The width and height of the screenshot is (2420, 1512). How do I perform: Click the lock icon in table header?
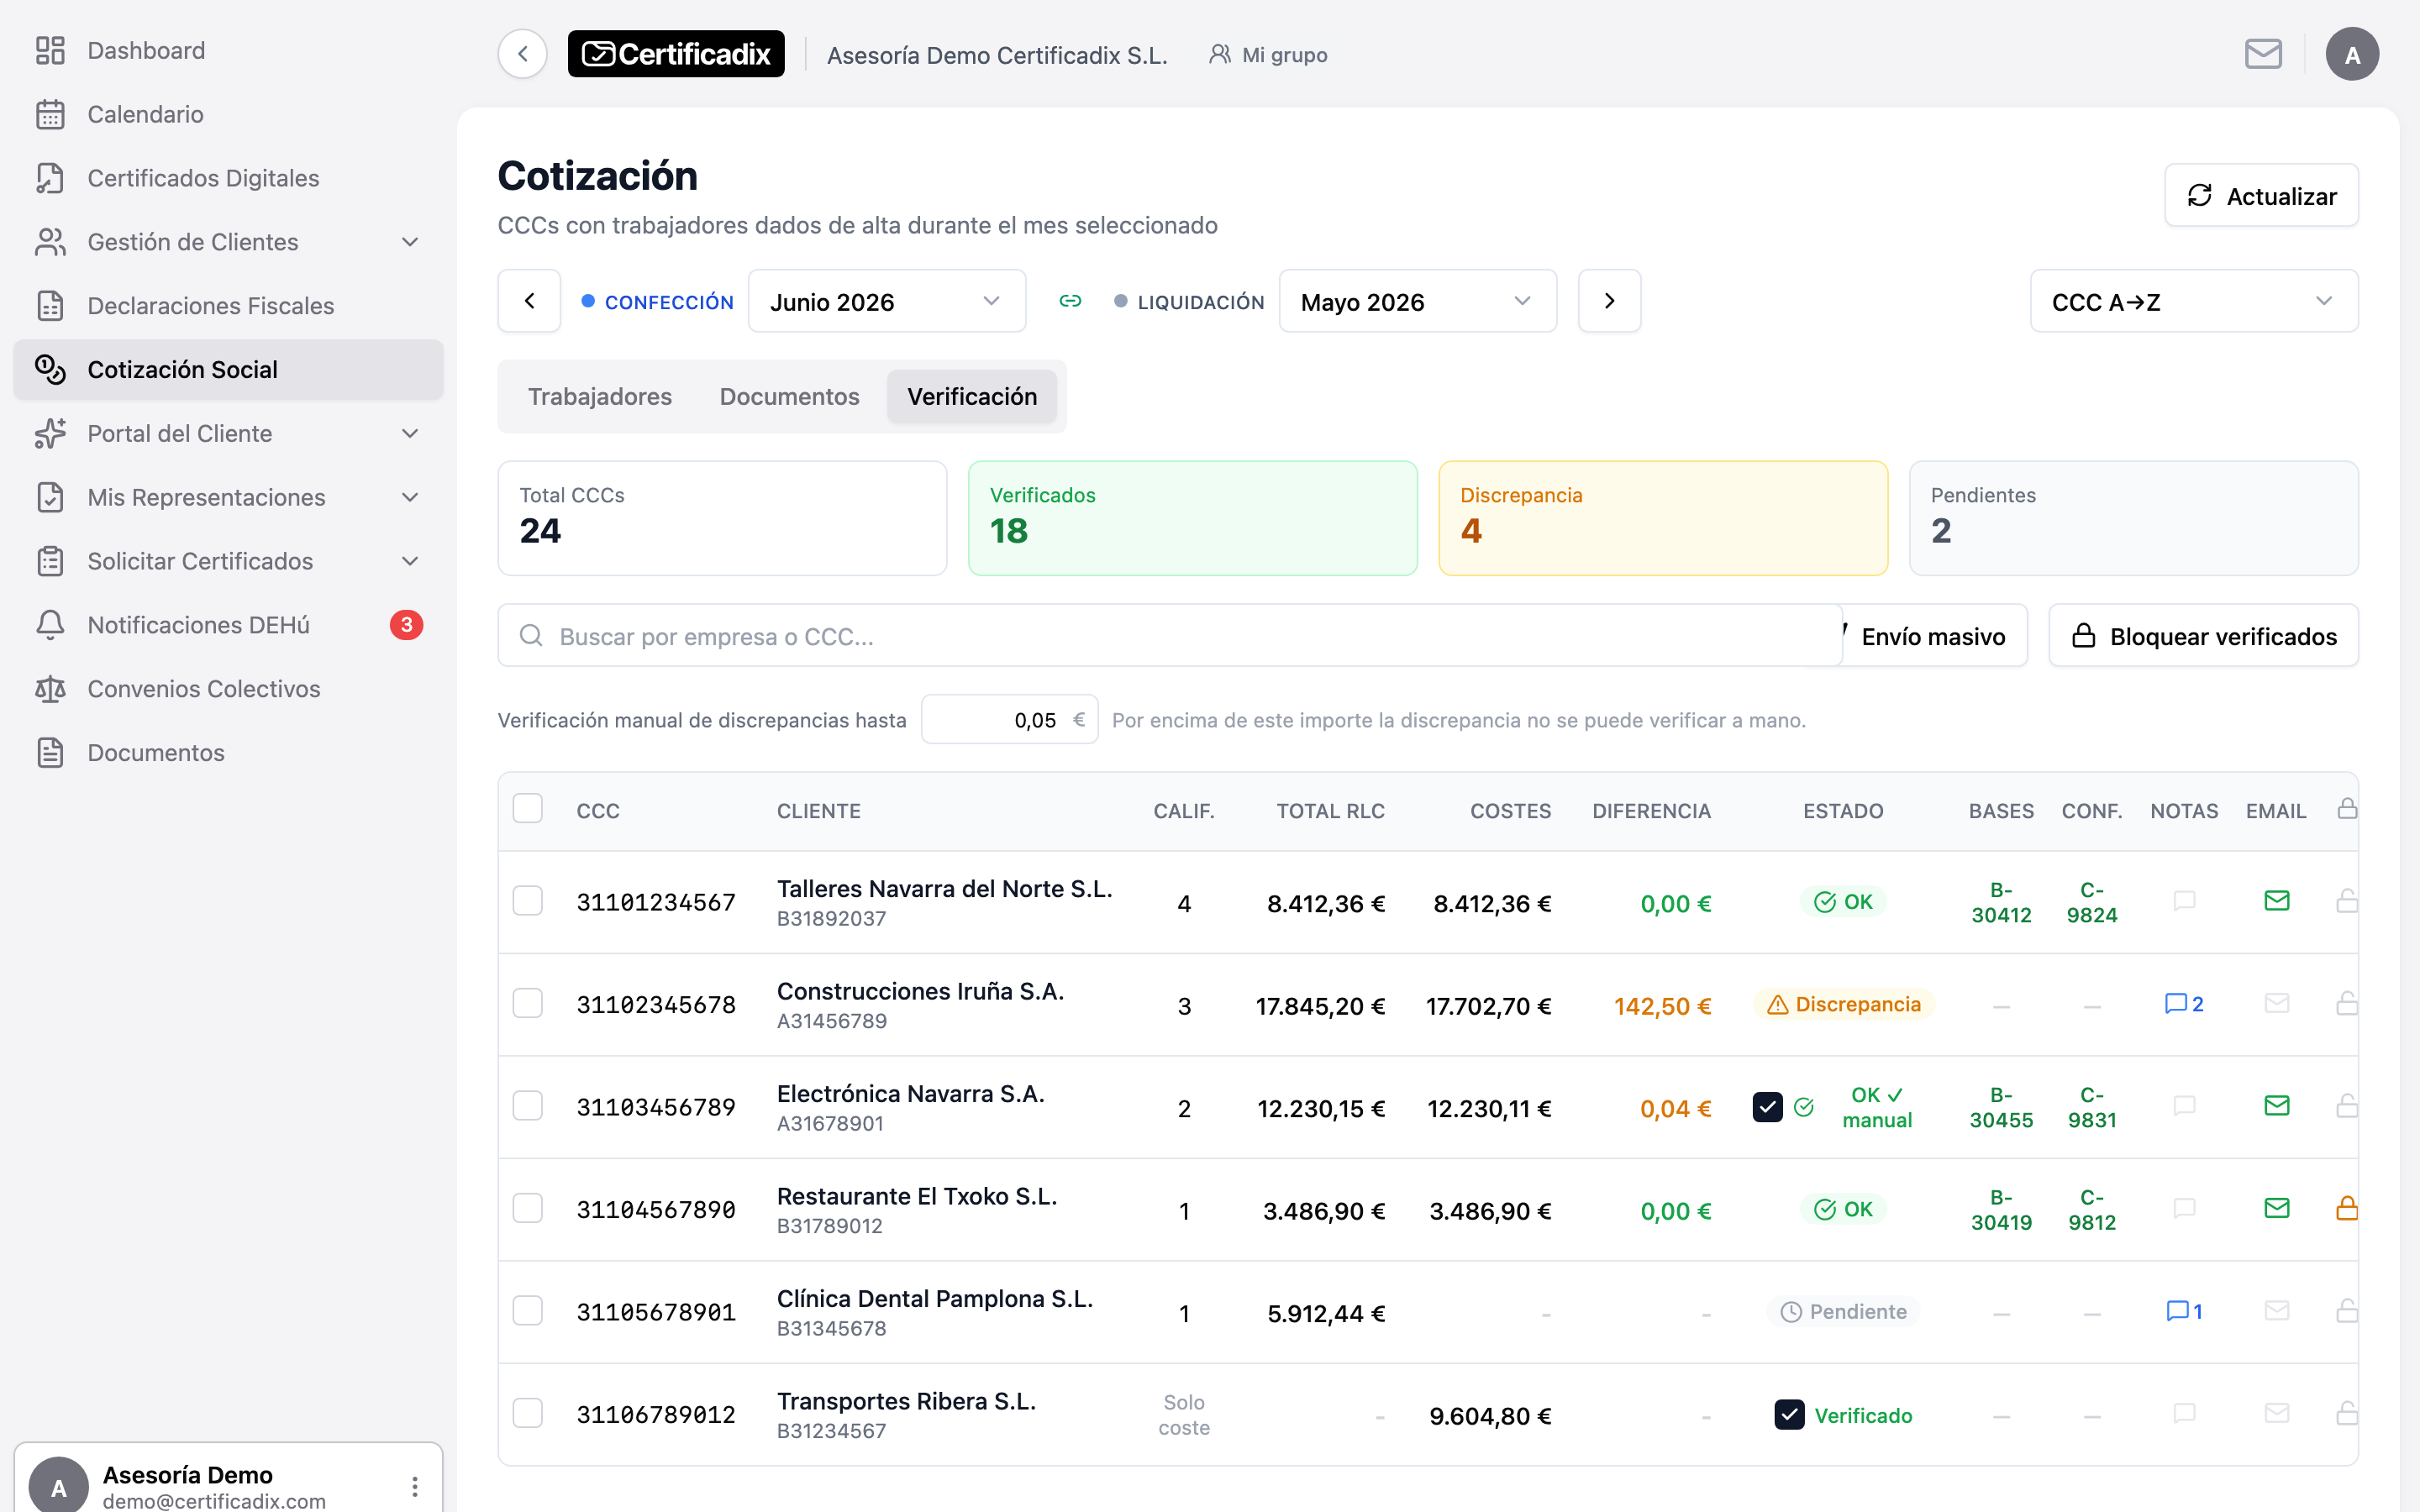pyautogui.click(x=2346, y=809)
